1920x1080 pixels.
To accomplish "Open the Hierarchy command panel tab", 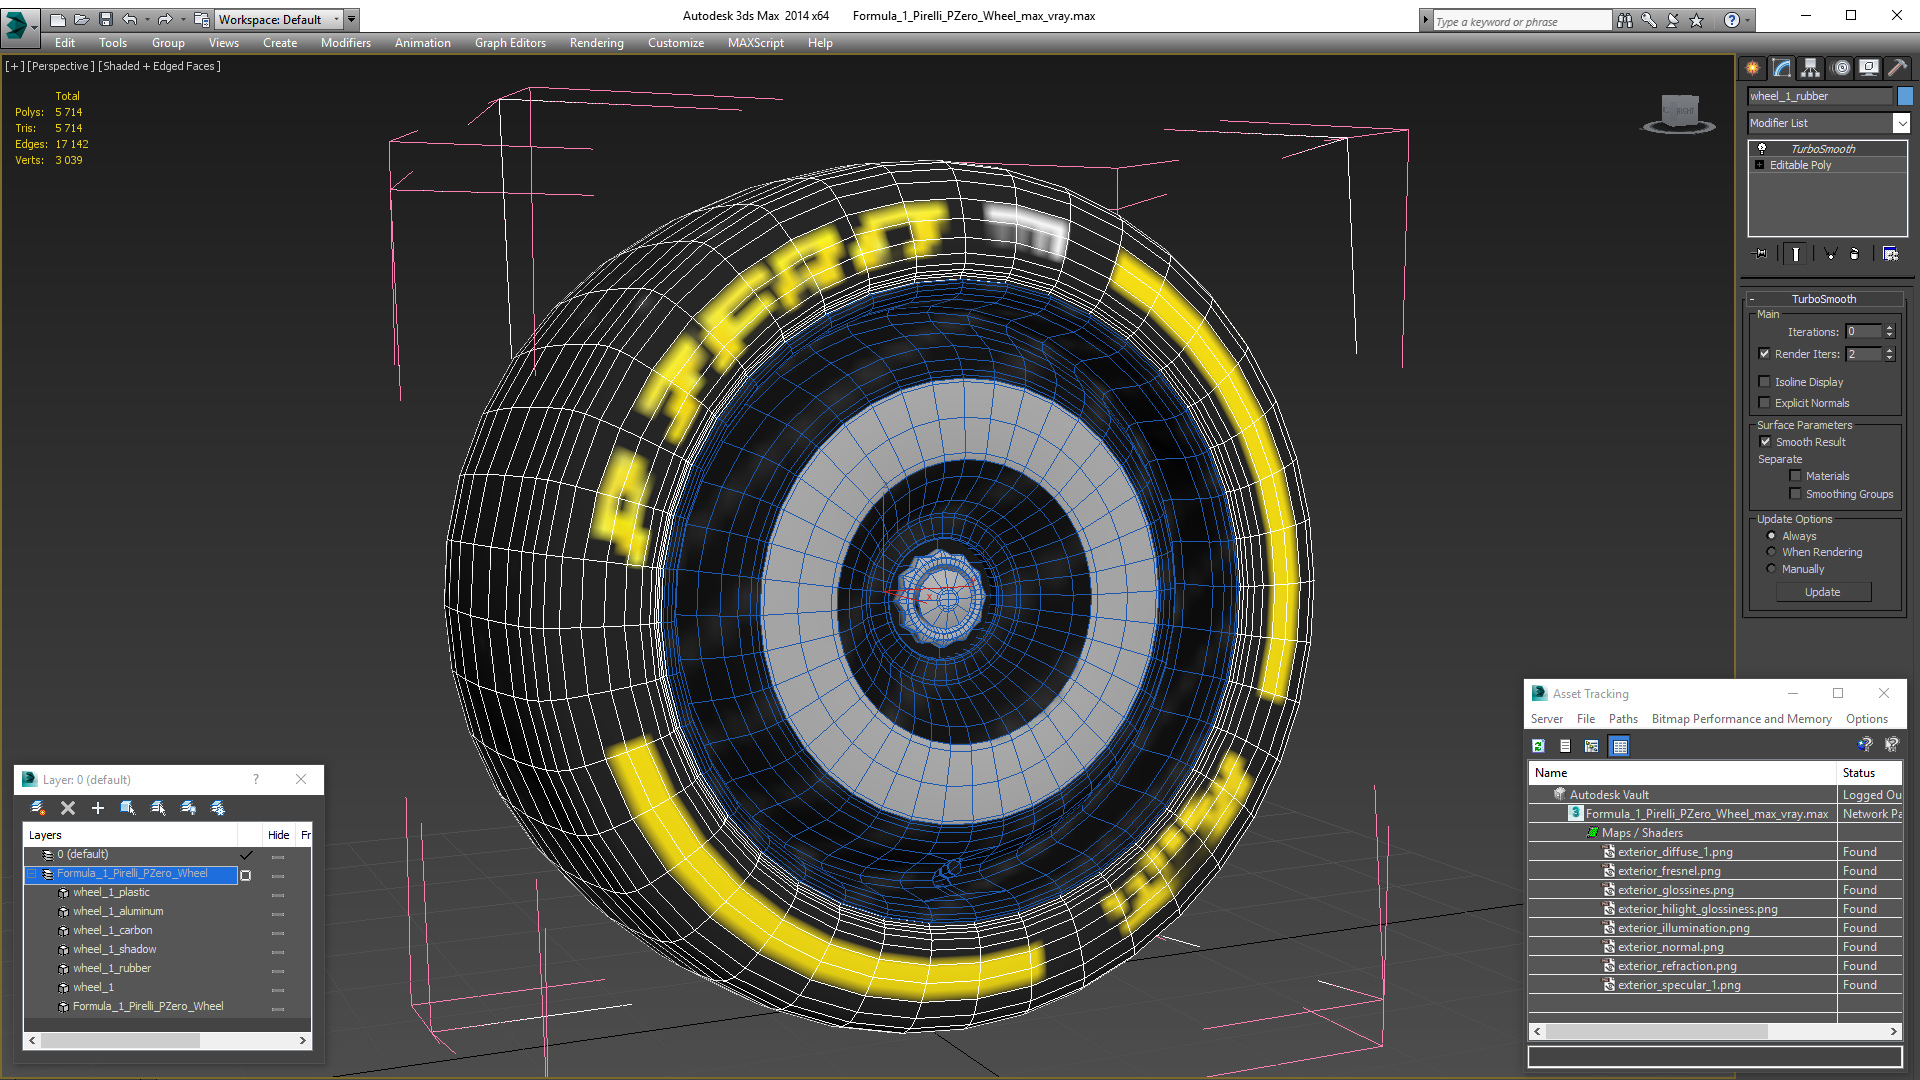I will click(x=1810, y=68).
